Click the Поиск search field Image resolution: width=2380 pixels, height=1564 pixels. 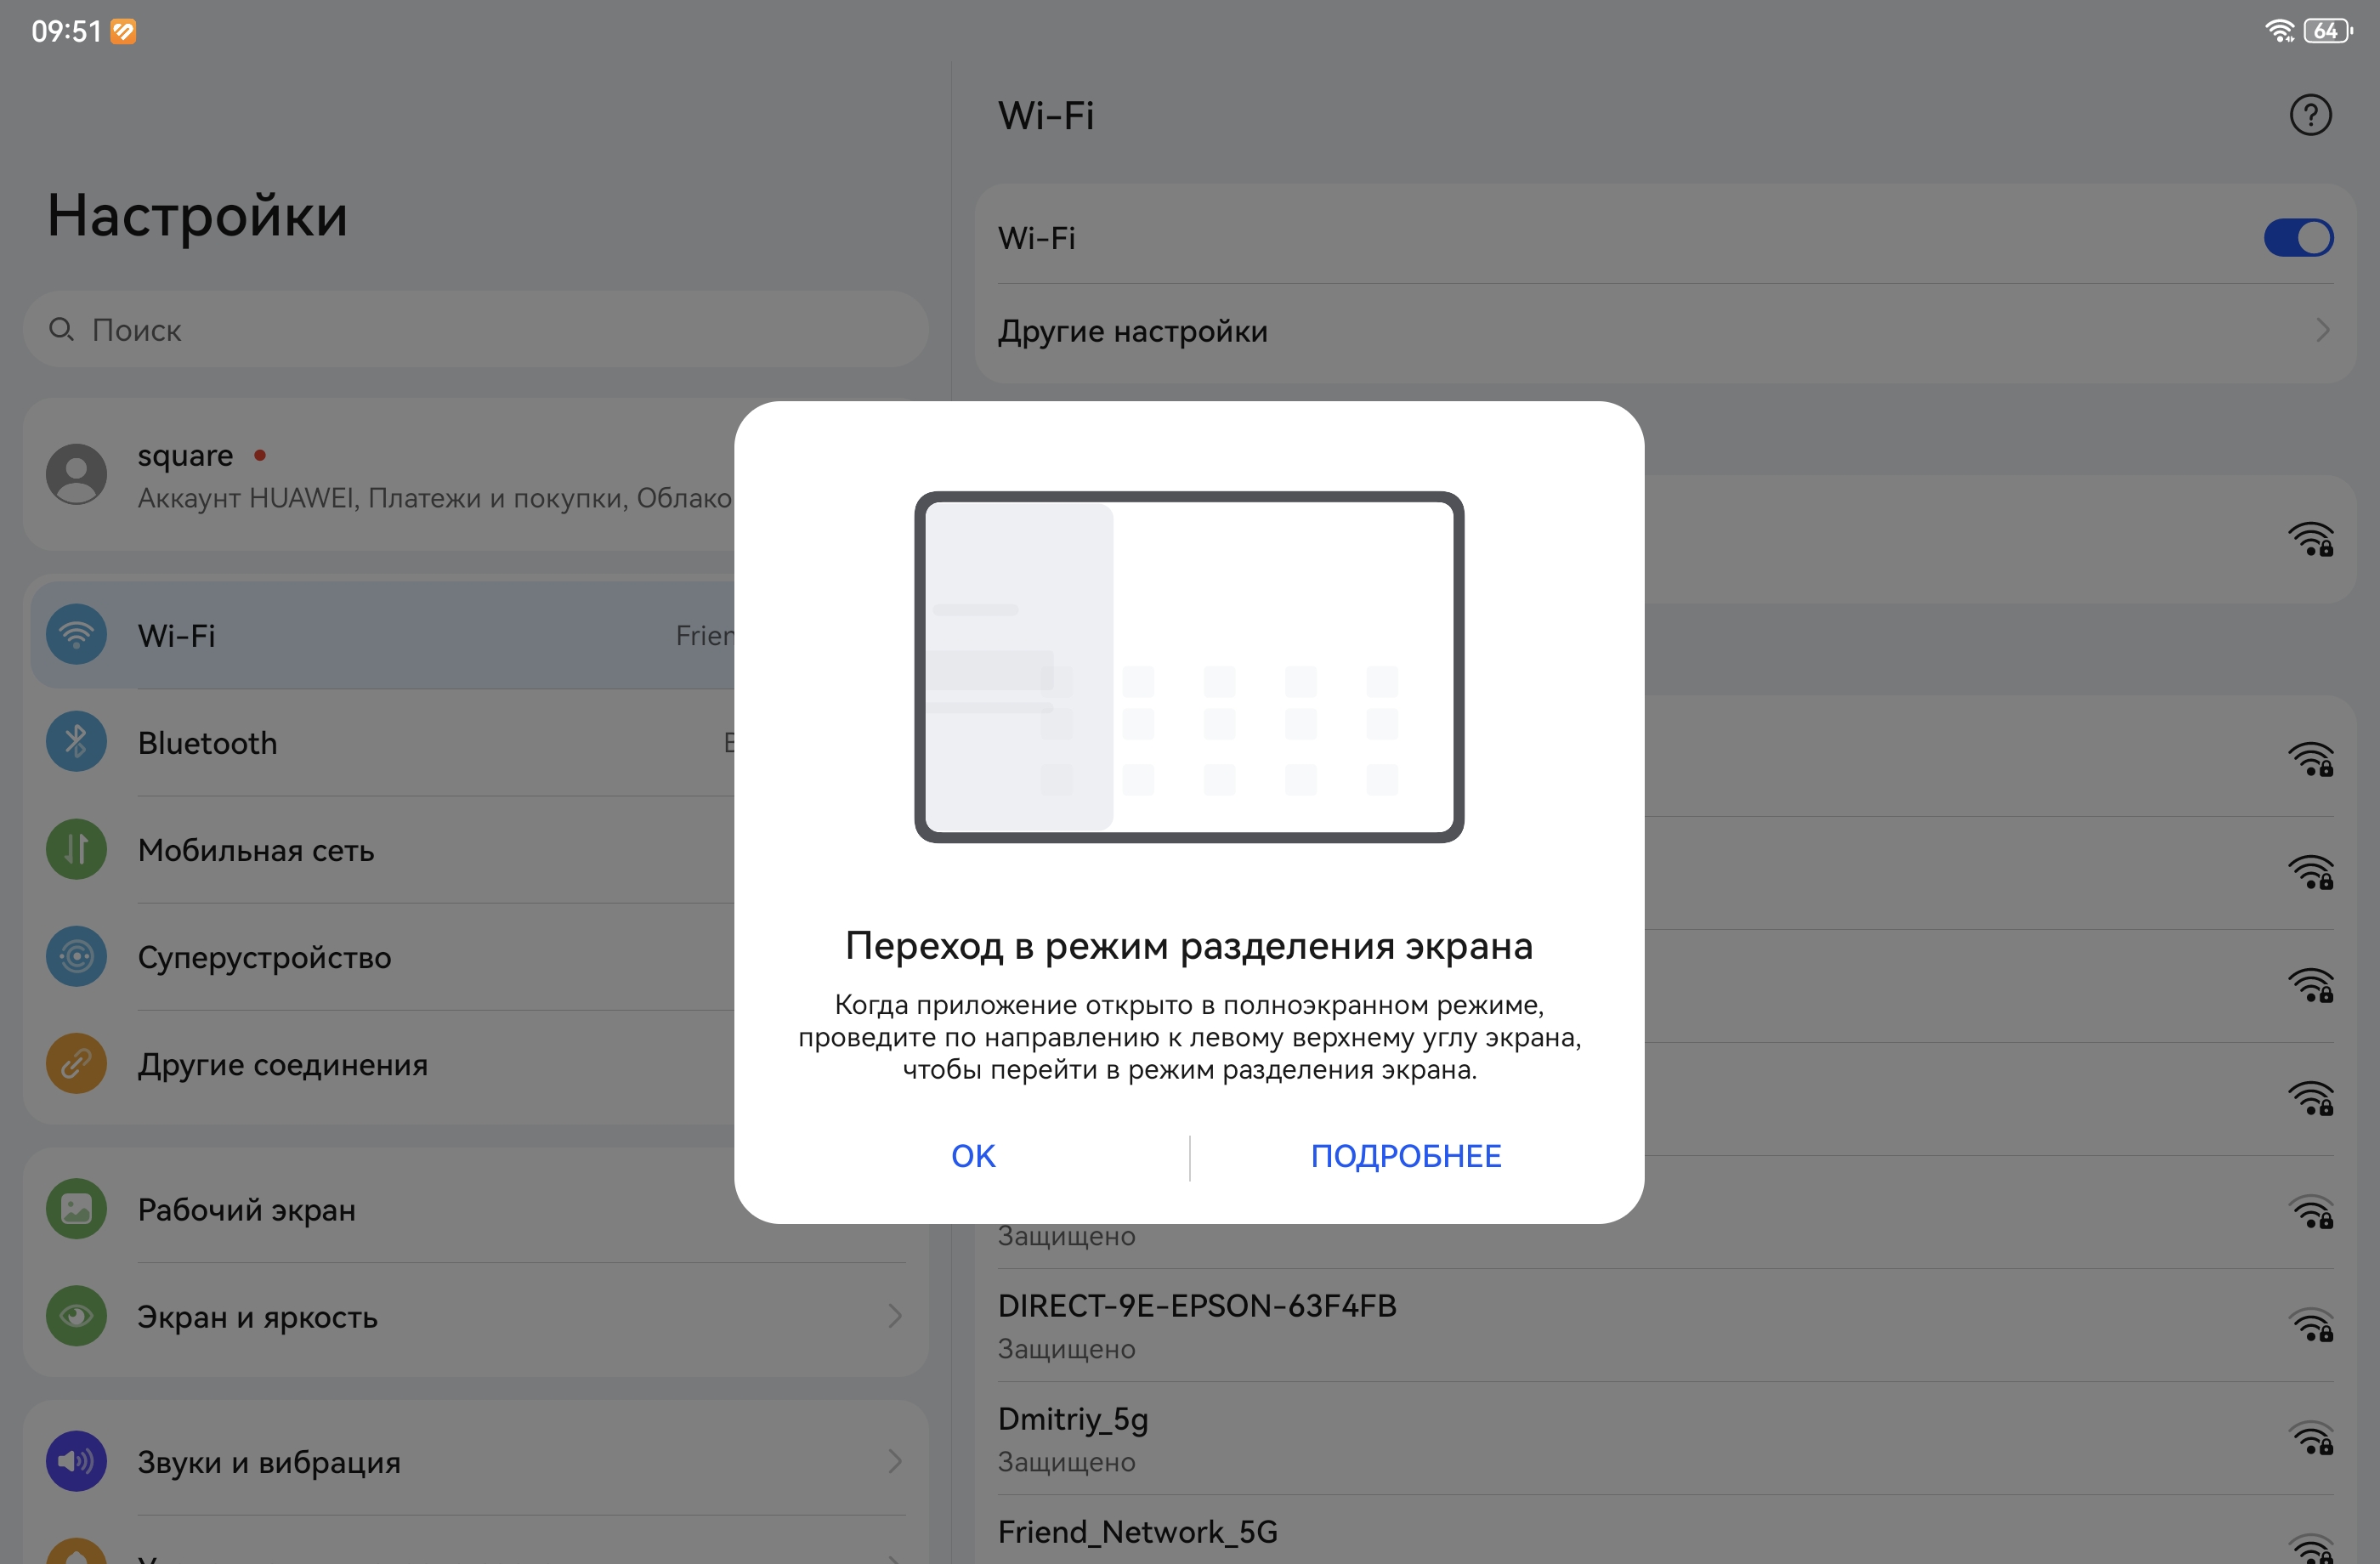point(475,330)
